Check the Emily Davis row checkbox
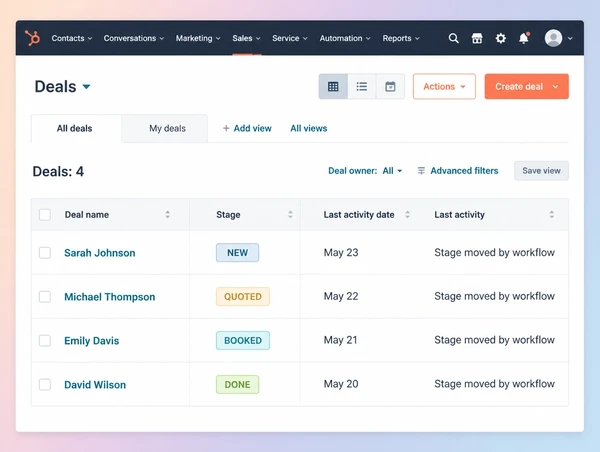 [45, 341]
